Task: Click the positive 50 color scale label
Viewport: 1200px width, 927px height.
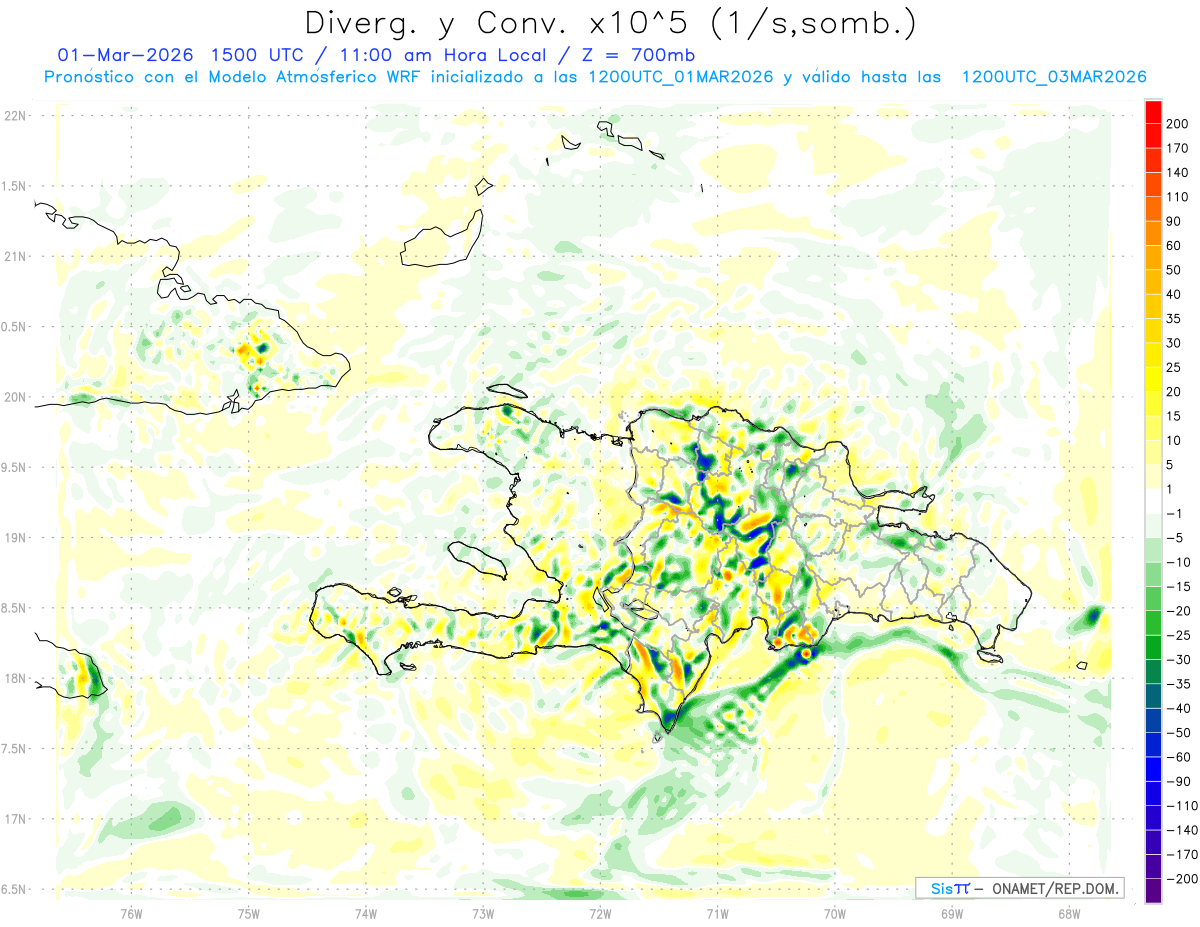Action: click(x=1174, y=270)
